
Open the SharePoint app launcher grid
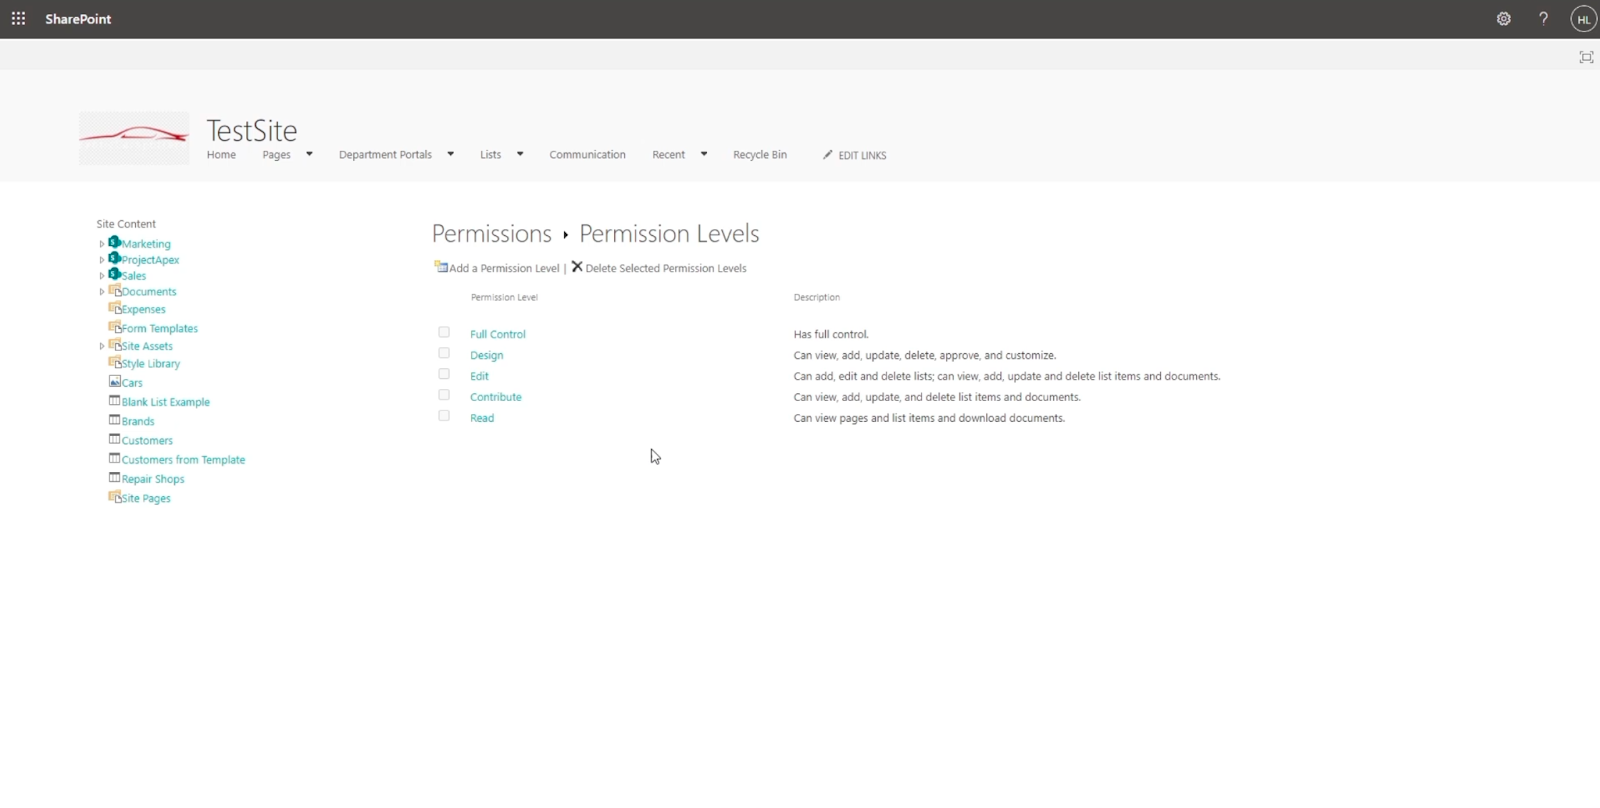click(18, 19)
